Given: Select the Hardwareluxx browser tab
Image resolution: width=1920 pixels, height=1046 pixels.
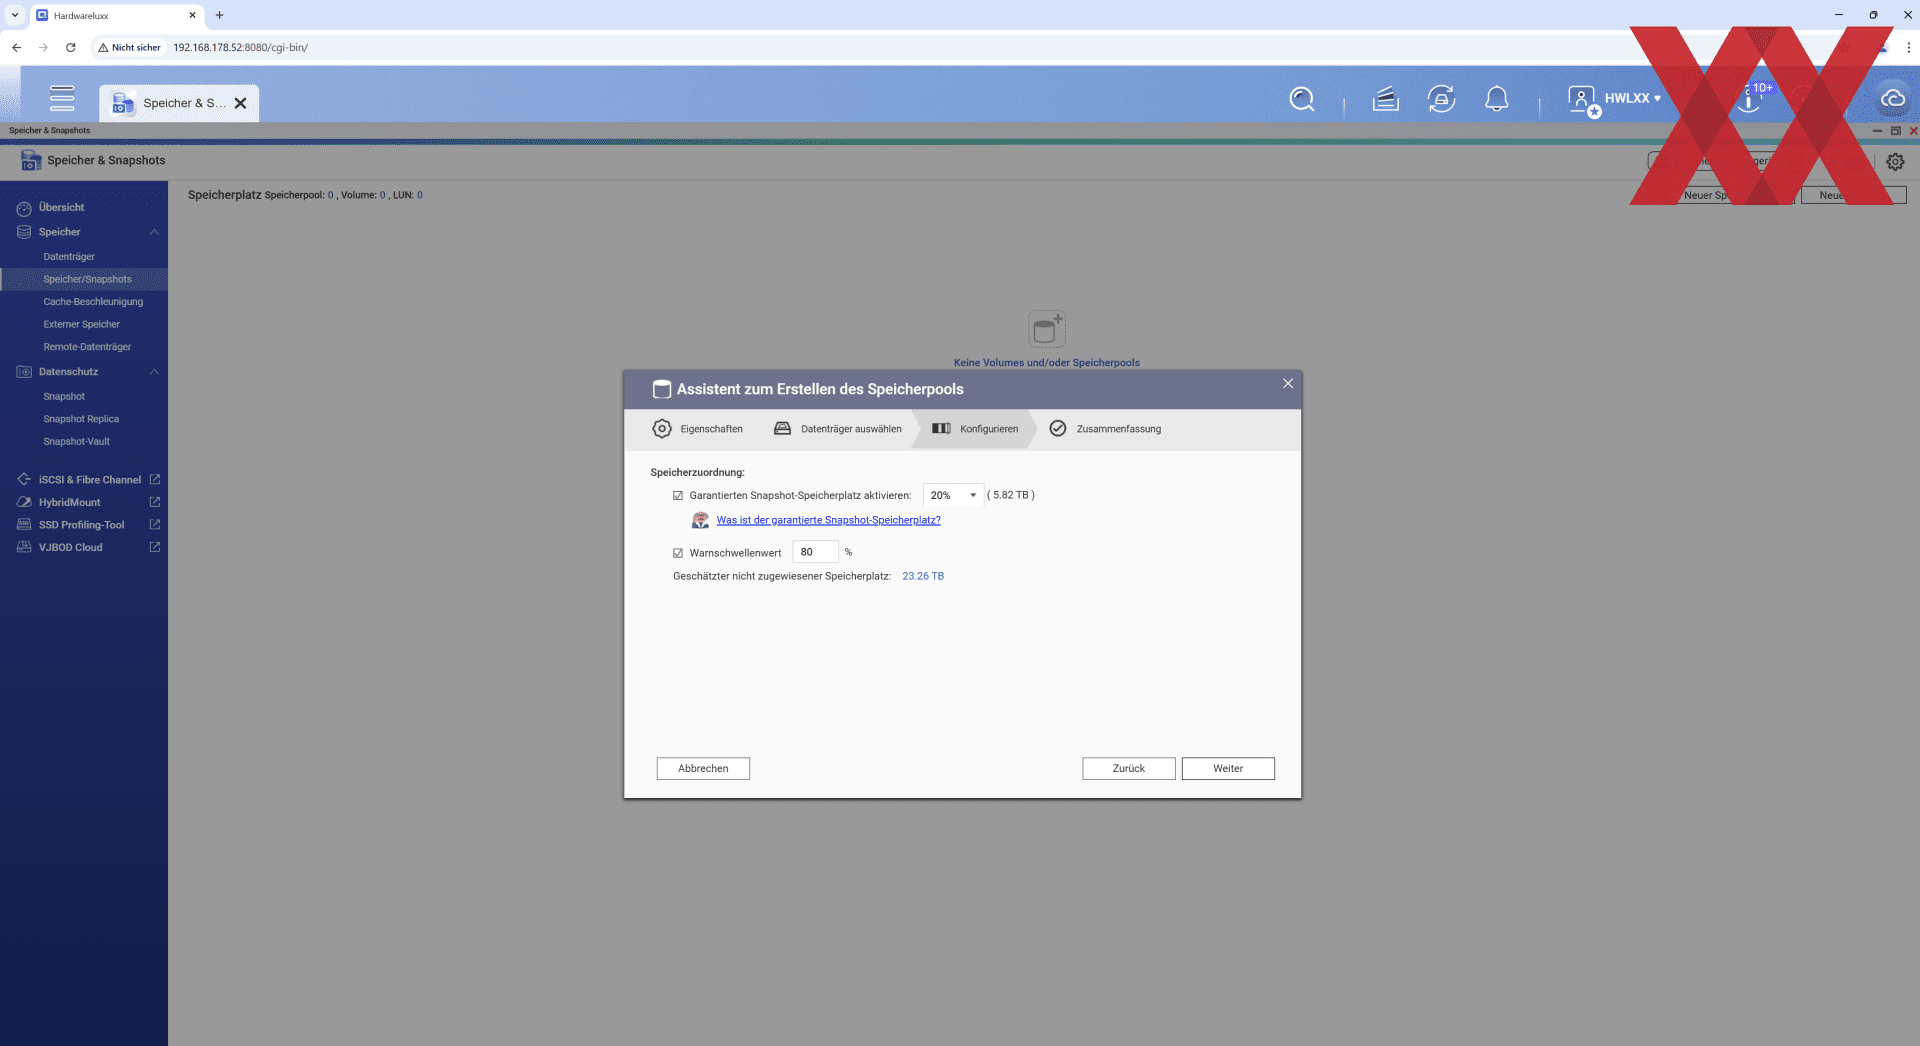Looking at the screenshot, I should pos(115,15).
